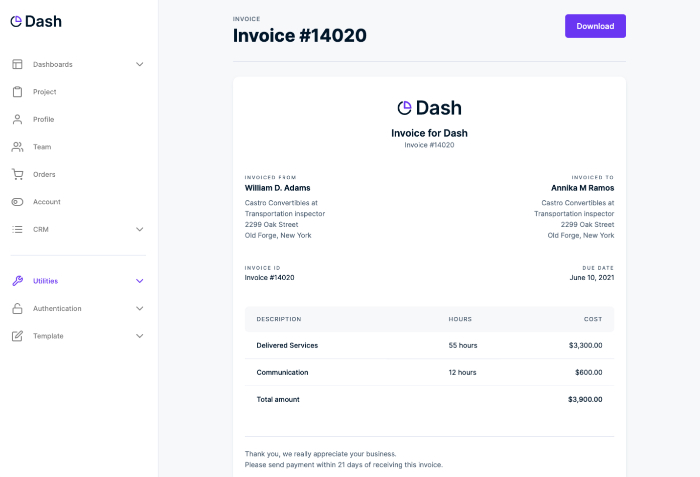Image resolution: width=700 pixels, height=477 pixels.
Task: Expand the Dashboards chevron
Action: pos(140,64)
